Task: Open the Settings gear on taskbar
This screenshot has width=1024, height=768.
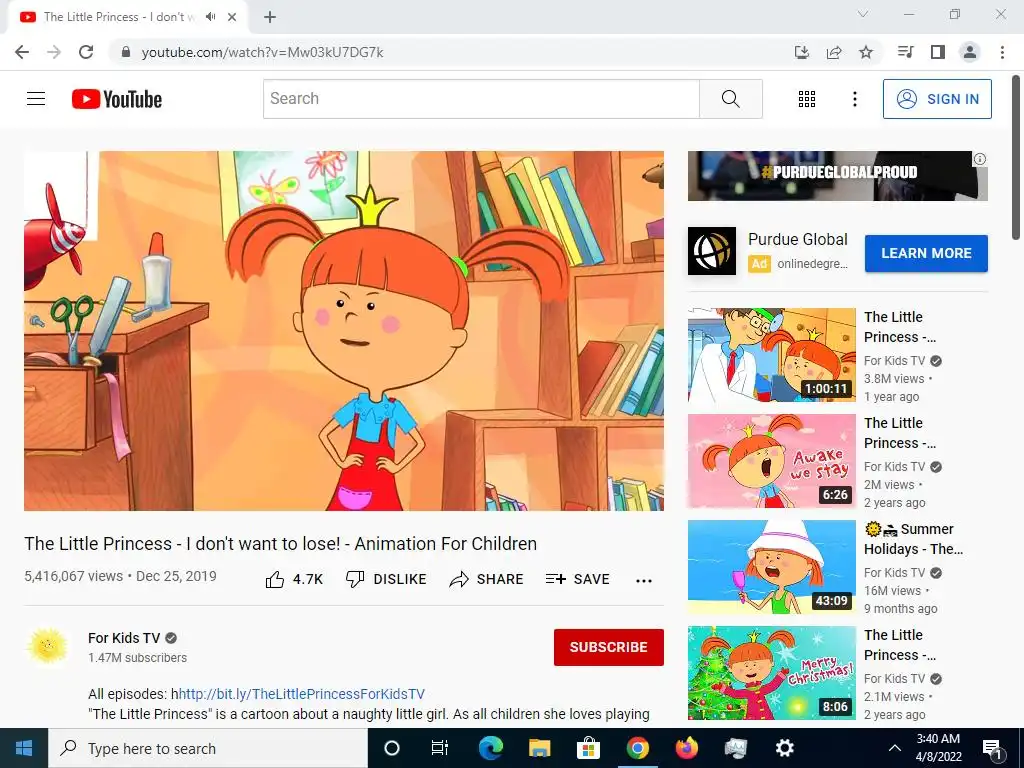Action: tap(784, 748)
